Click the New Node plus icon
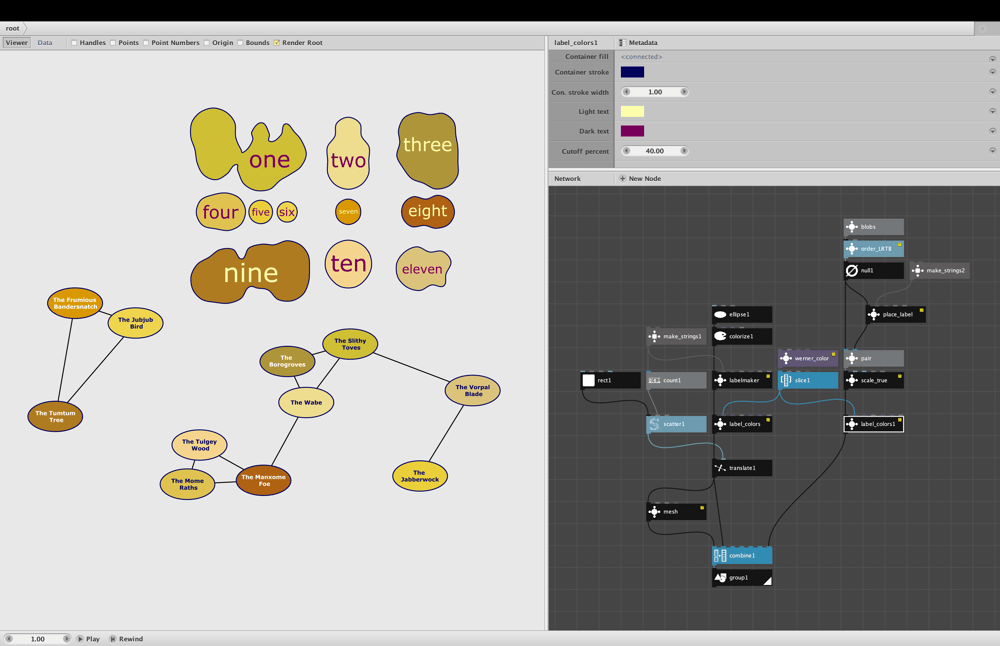The height and width of the screenshot is (646, 1000). click(622, 179)
